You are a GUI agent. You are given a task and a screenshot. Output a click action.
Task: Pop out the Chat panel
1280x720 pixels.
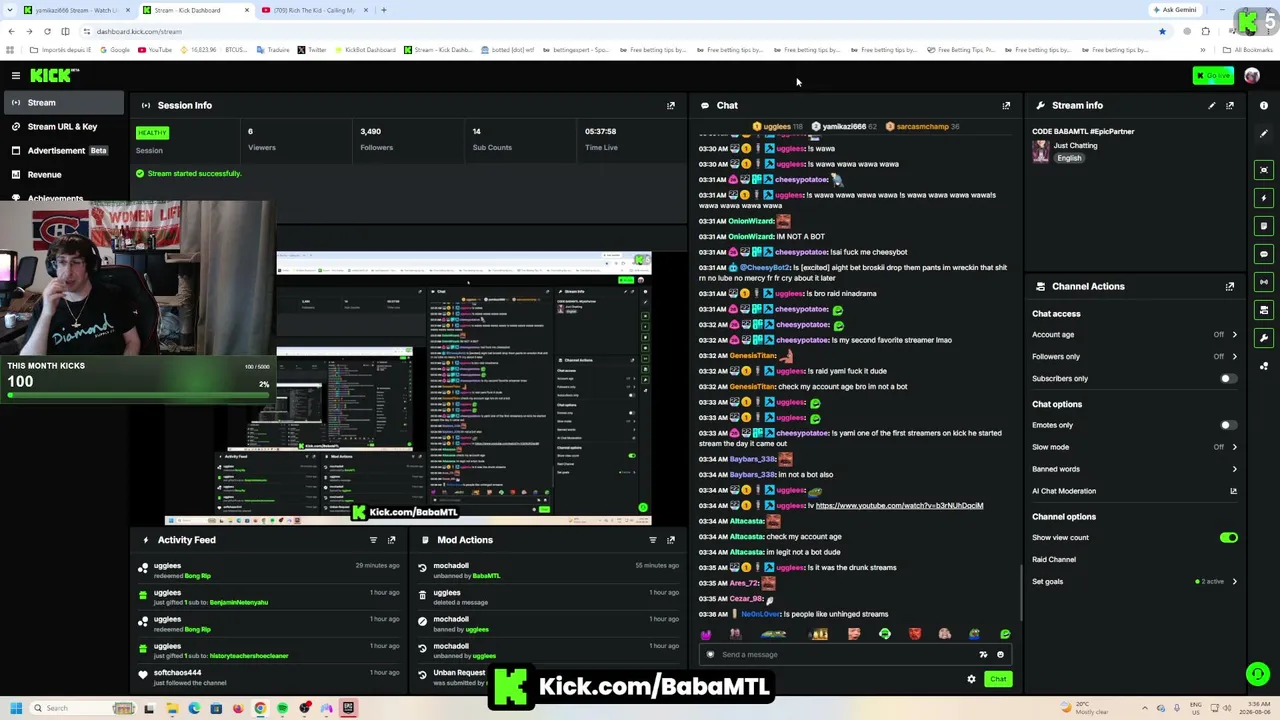[1006, 105]
